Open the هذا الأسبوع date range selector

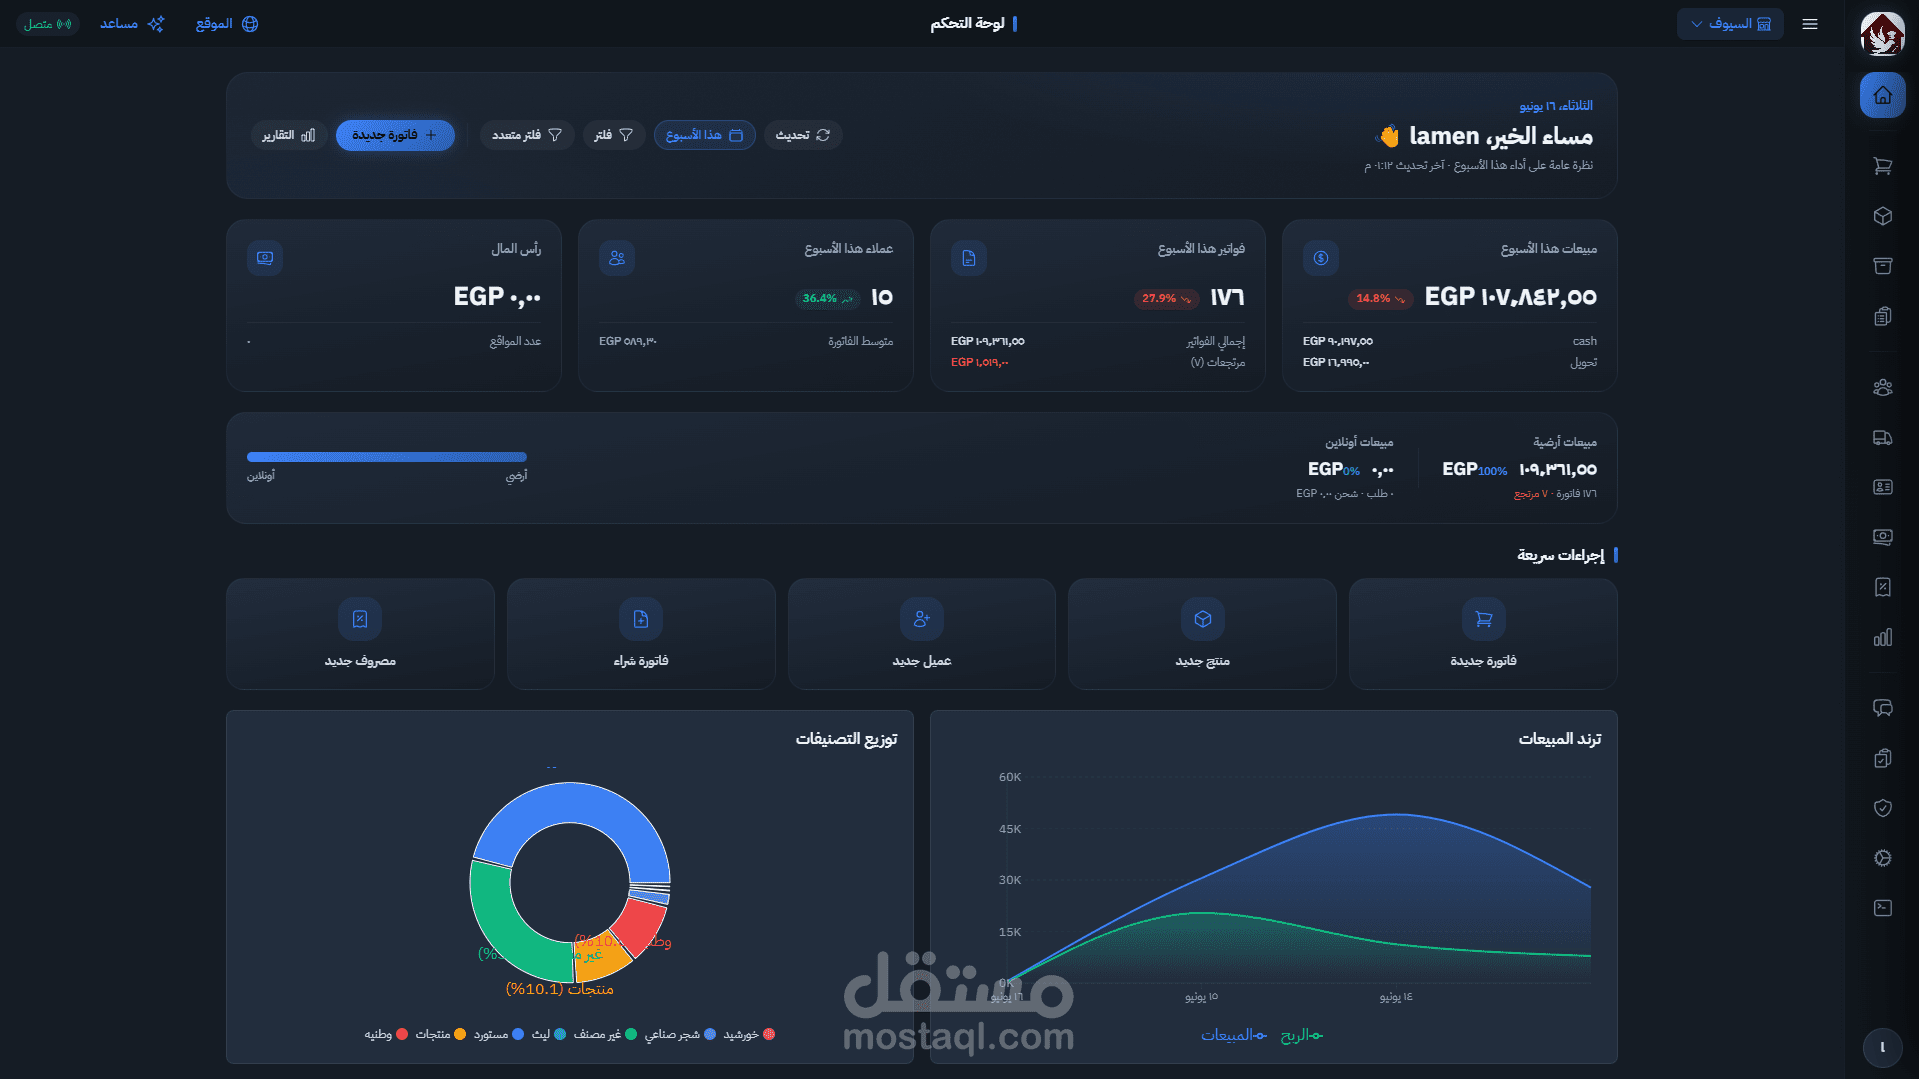704,135
